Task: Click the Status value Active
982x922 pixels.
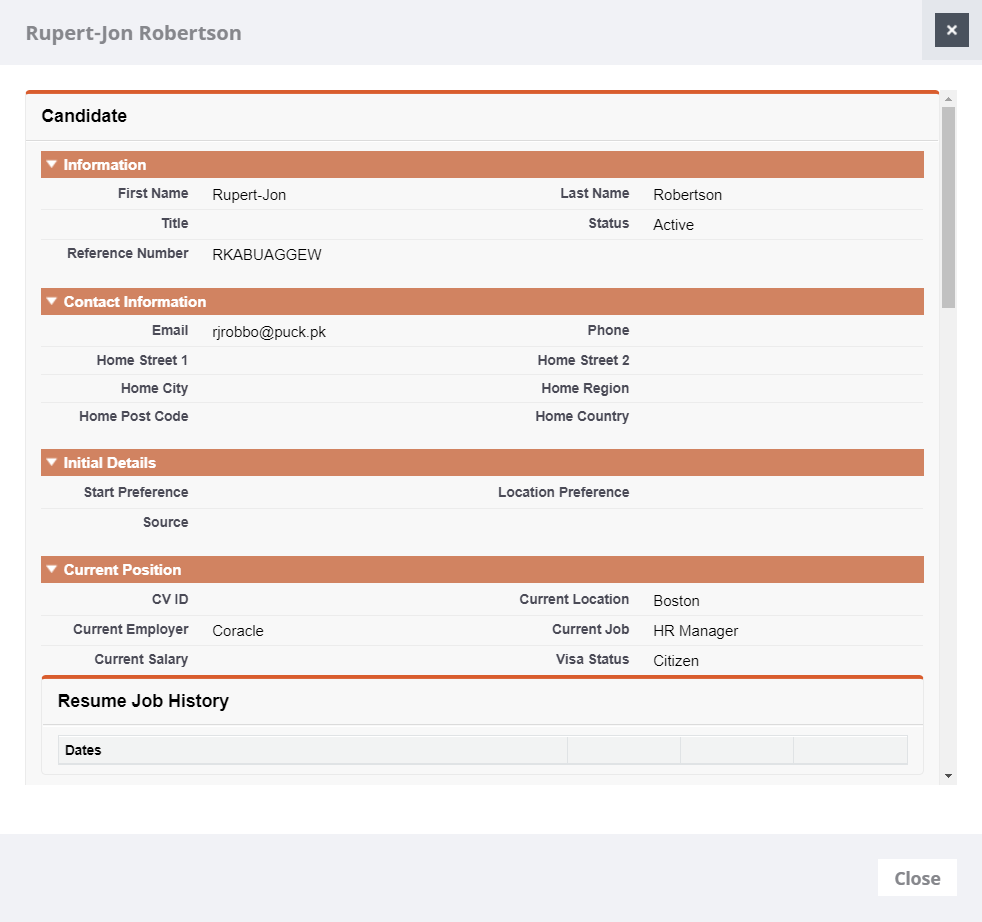Action: click(673, 225)
